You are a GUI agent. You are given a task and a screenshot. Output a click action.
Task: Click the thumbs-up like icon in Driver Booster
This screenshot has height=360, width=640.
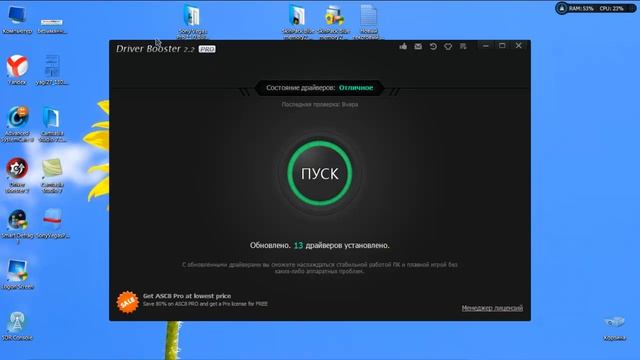[403, 46]
